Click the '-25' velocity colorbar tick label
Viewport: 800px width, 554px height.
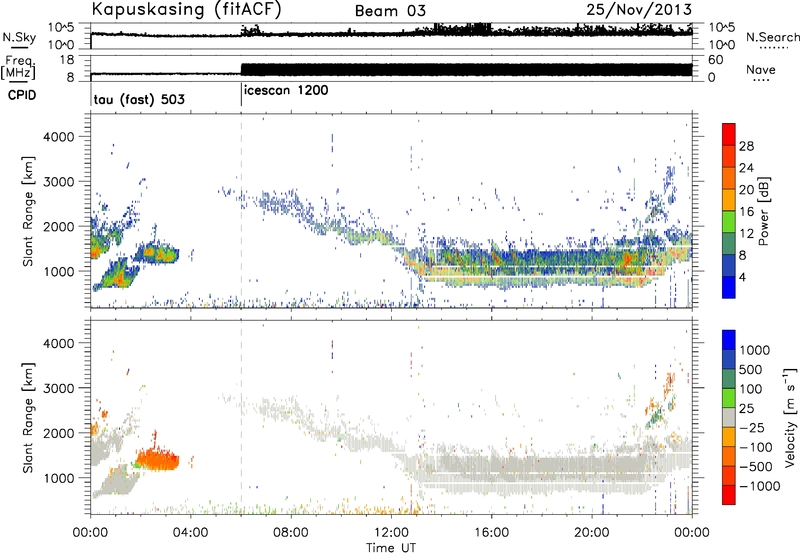point(751,427)
